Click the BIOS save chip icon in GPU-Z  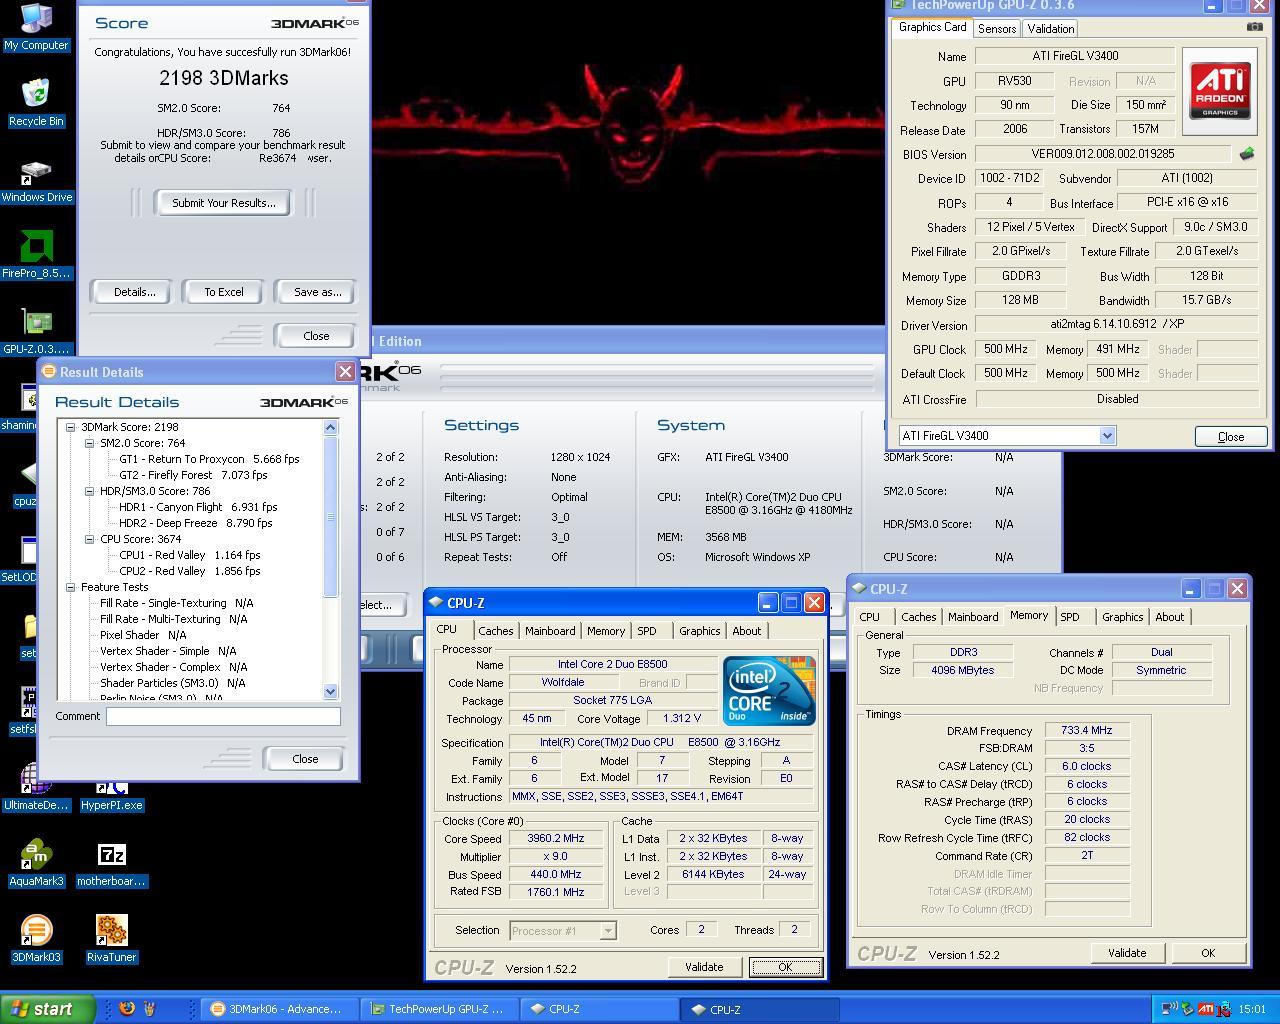click(1247, 154)
